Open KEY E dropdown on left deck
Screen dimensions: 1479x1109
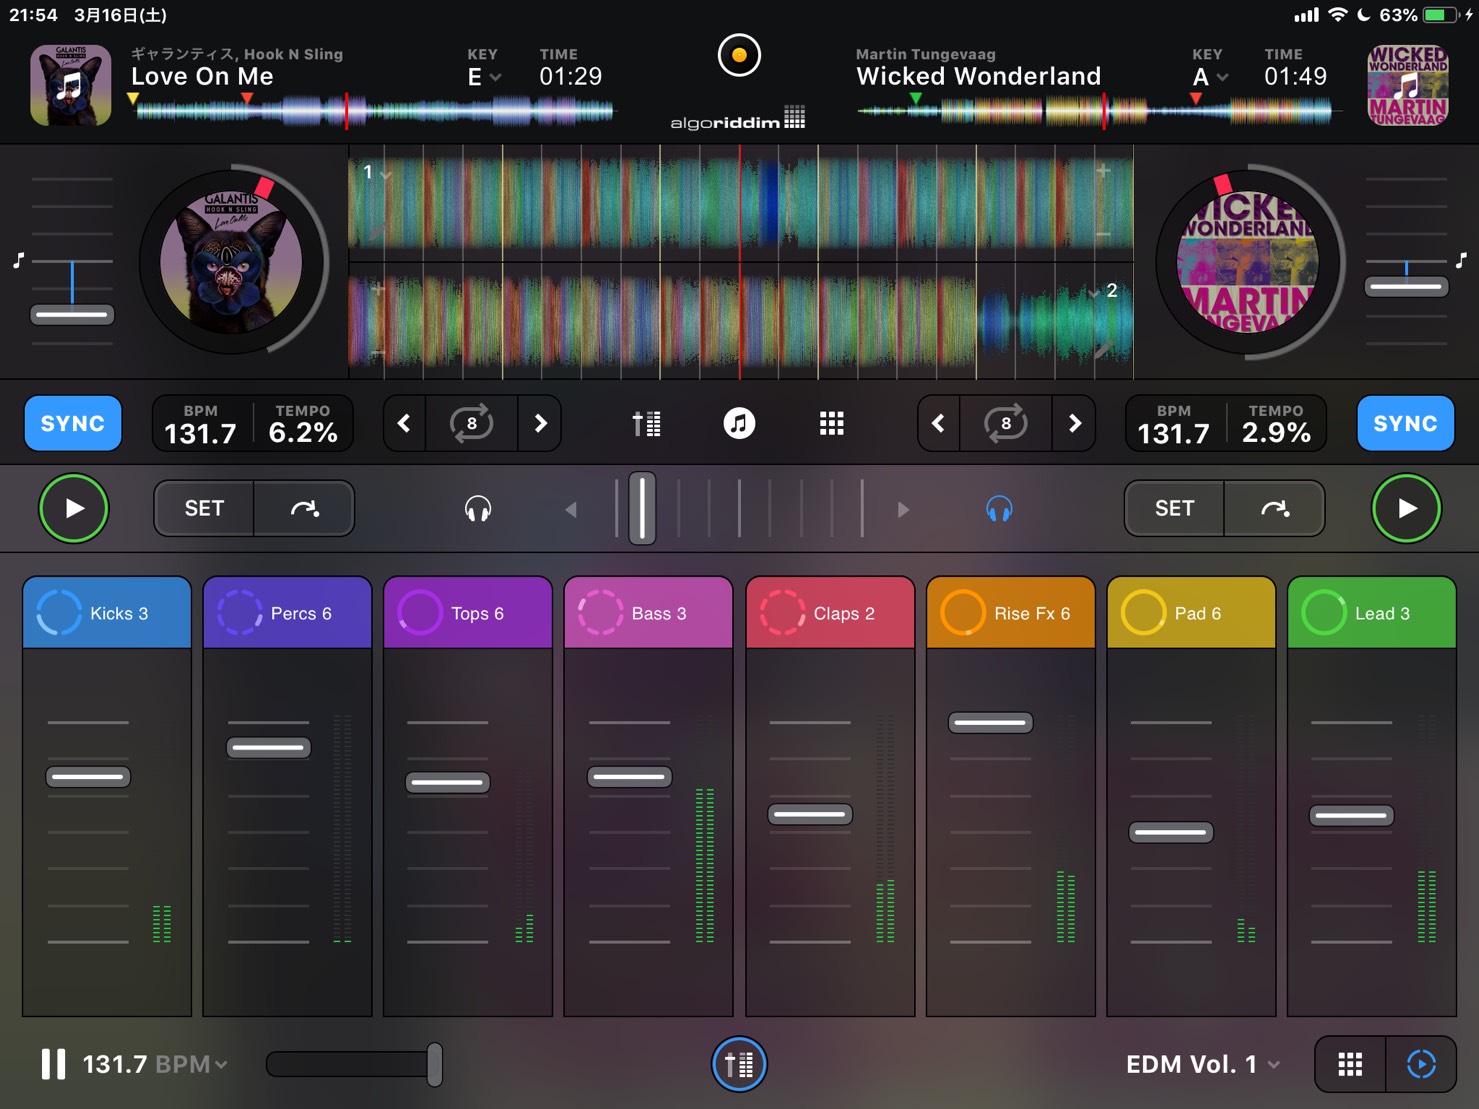click(484, 77)
